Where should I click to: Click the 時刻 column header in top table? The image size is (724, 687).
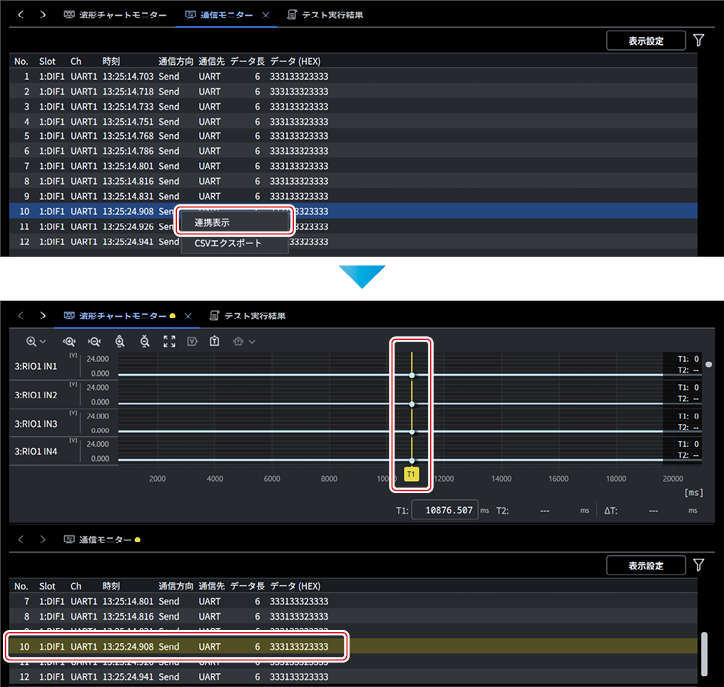(x=111, y=61)
